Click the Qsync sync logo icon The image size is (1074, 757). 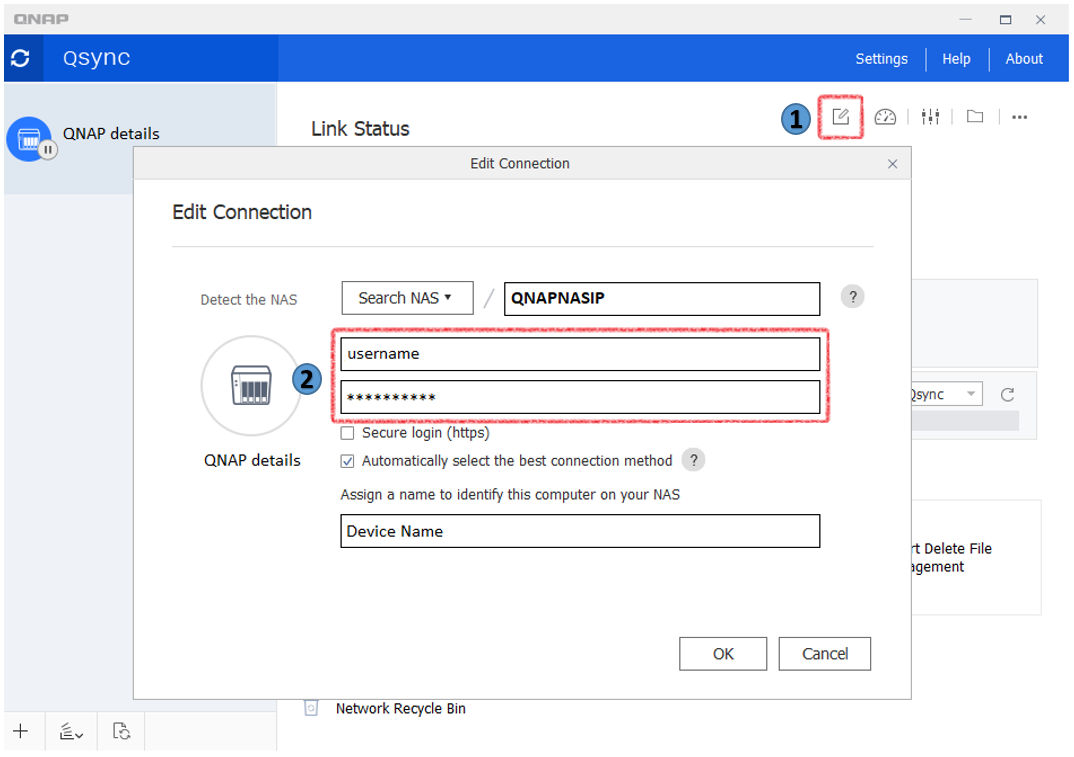(x=21, y=58)
